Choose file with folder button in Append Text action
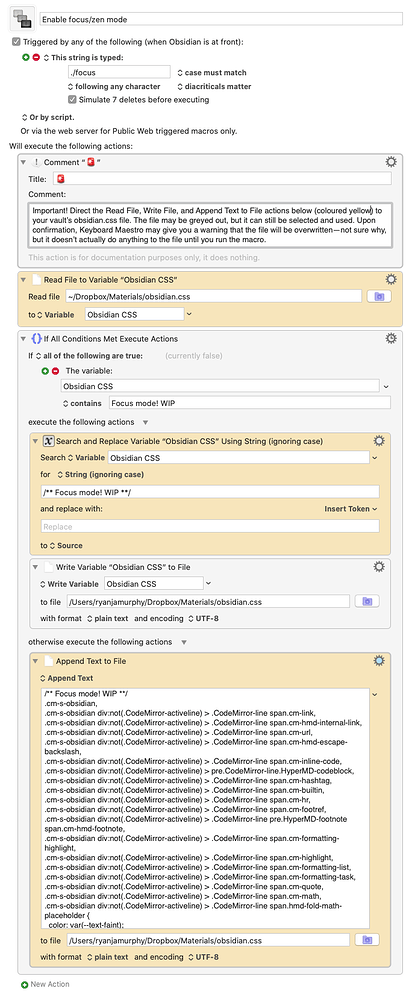 pyautogui.click(x=367, y=940)
